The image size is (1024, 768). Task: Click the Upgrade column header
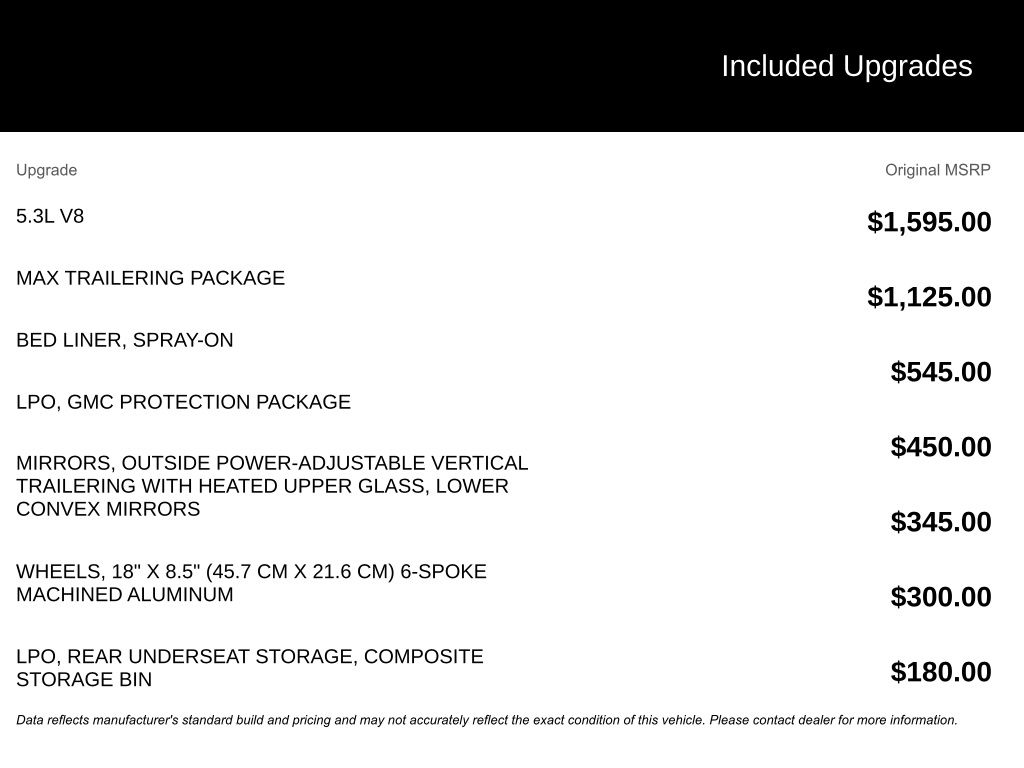46,170
